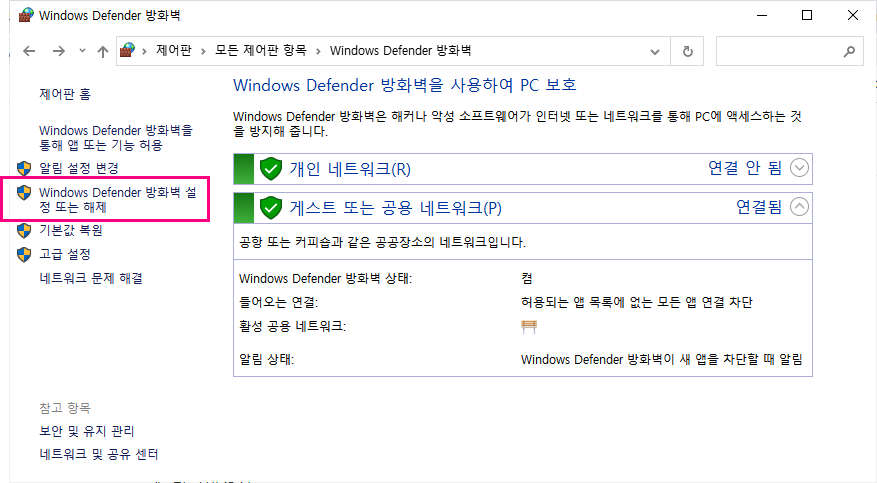Click 방화벽이 새 앱을 차단할 때 알림 text
877x483 pixels.
[662, 359]
